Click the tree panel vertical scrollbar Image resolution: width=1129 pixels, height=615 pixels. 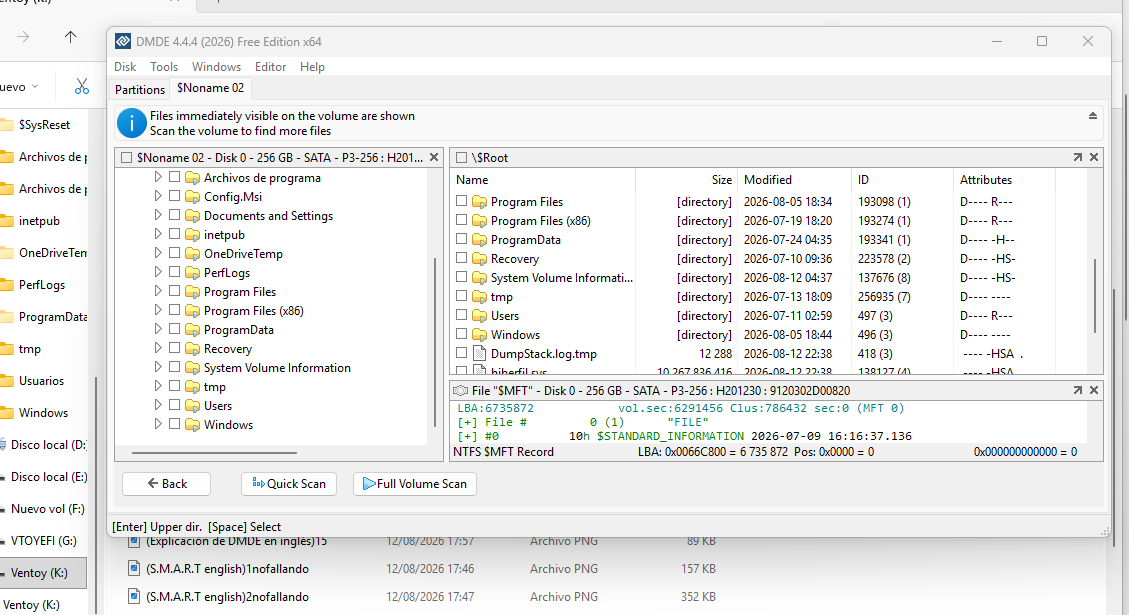point(435,341)
